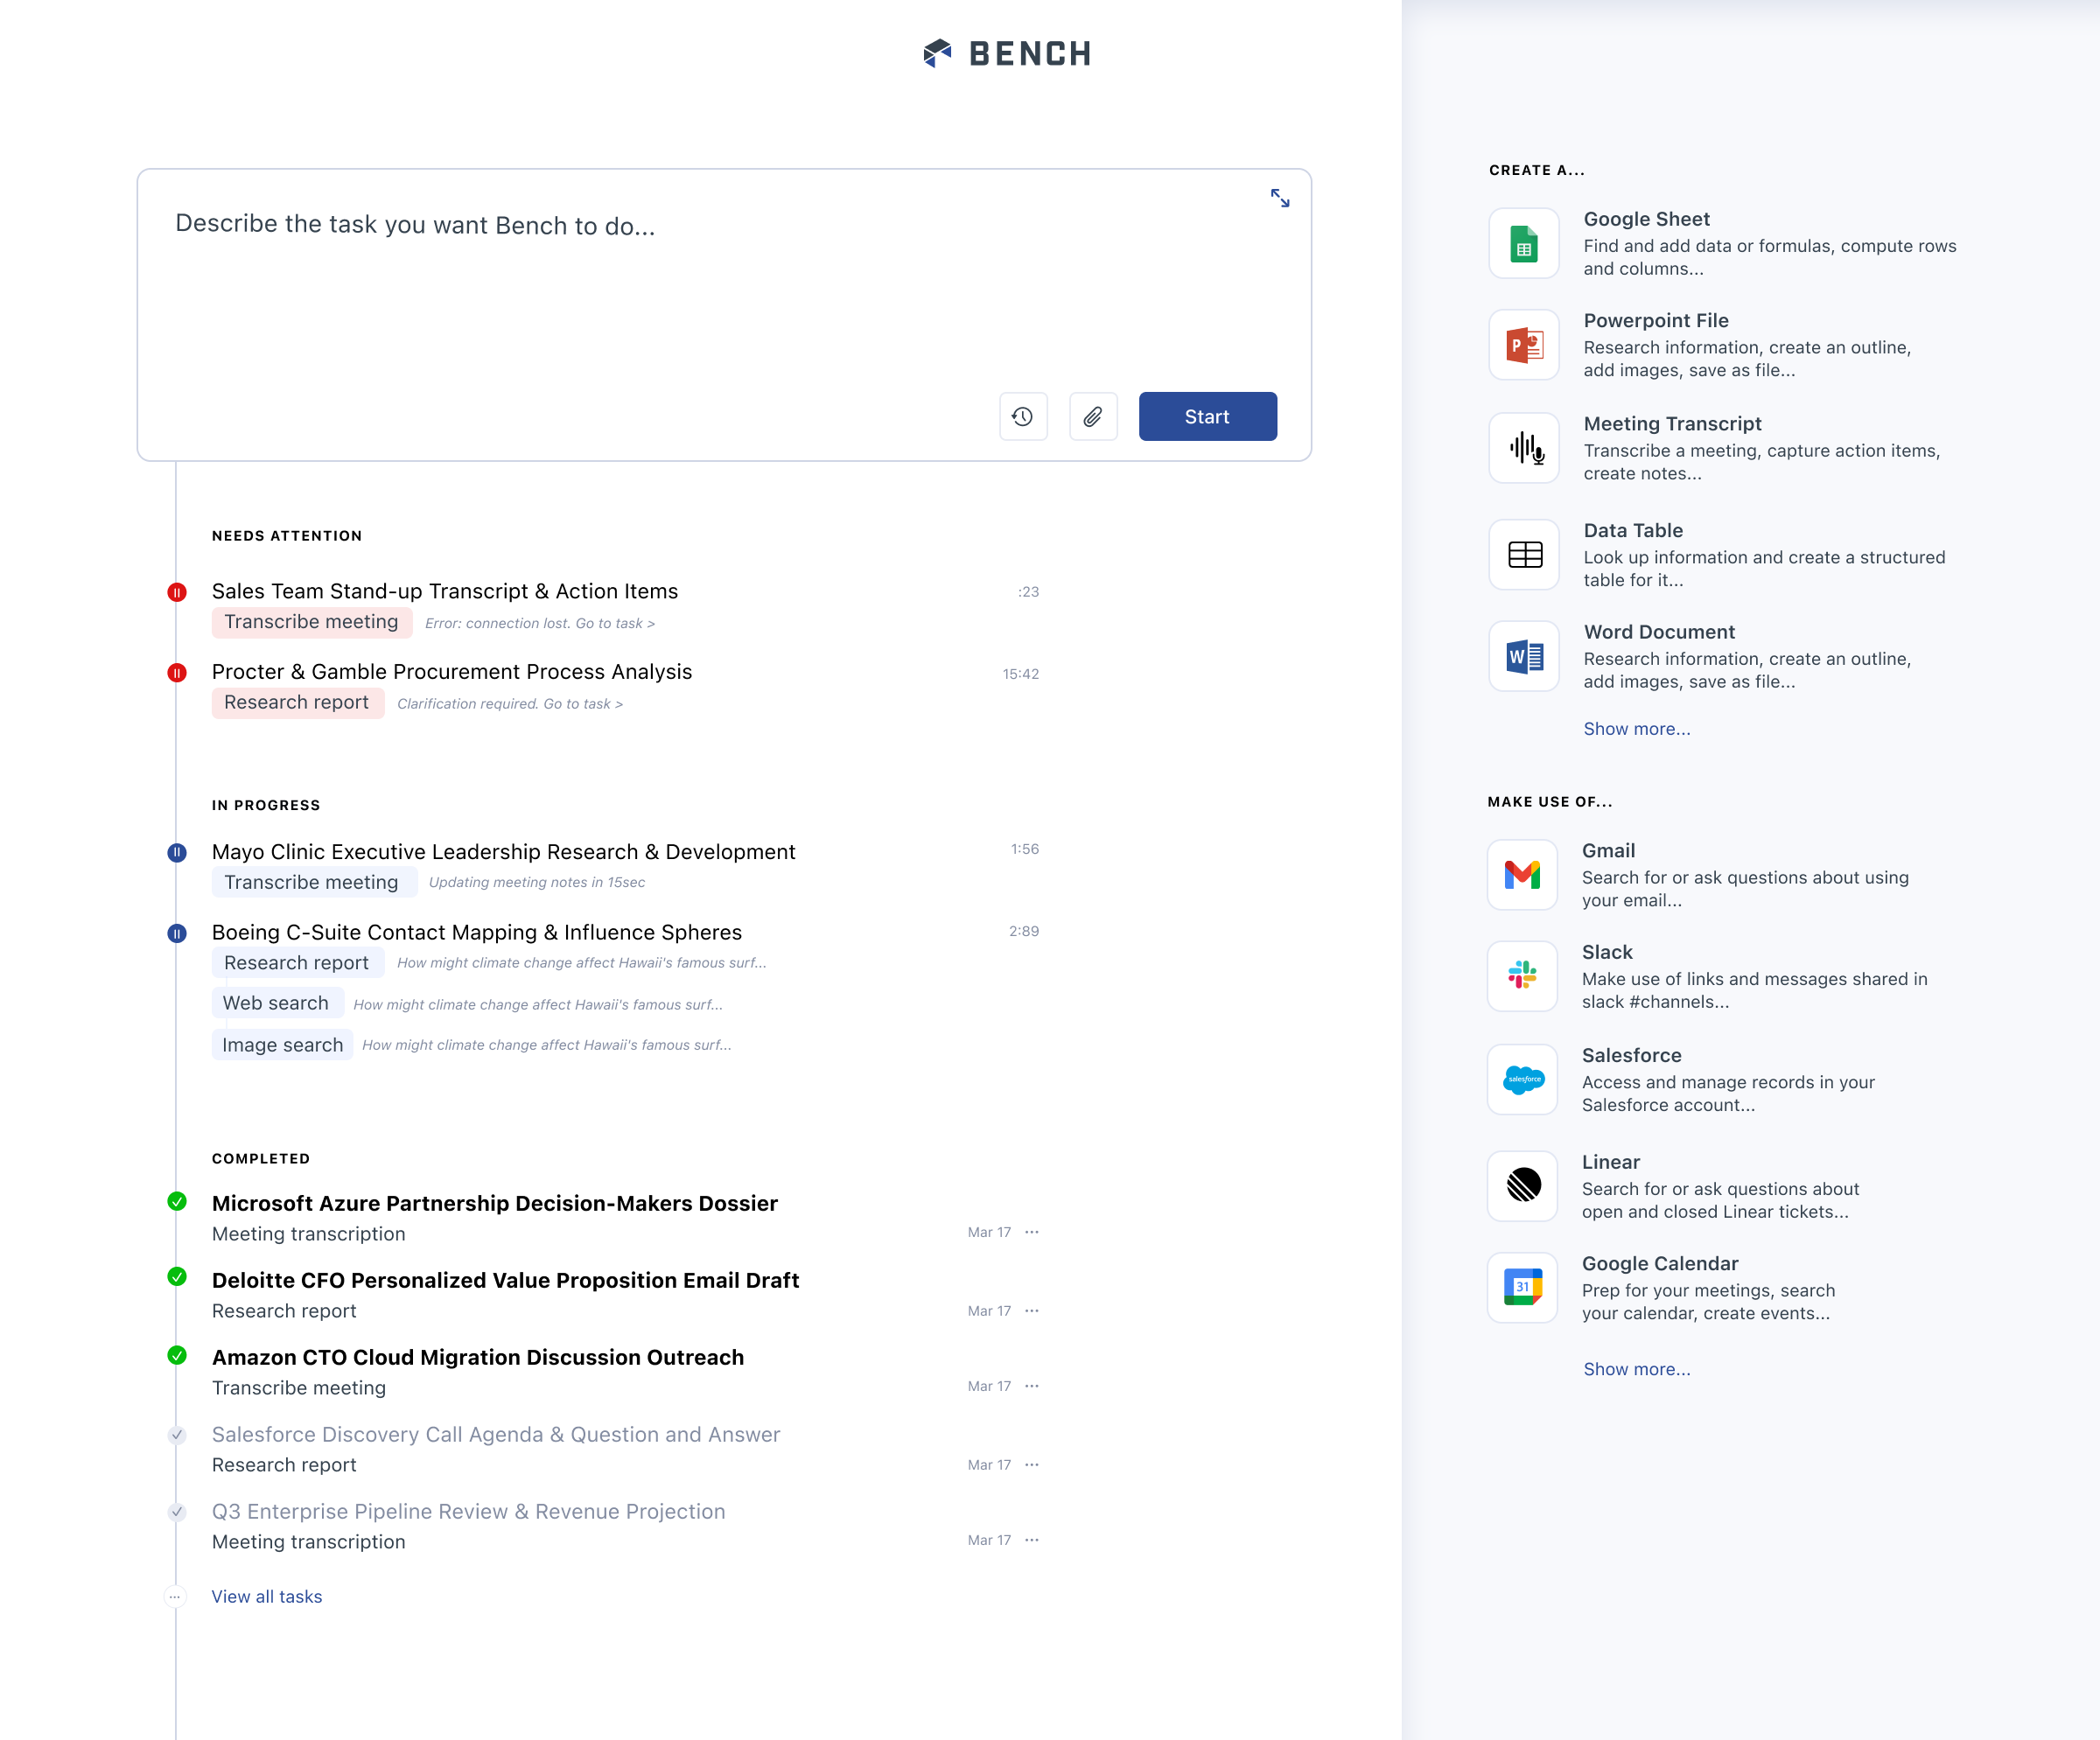Click gray check for Q3 Enterprise Pipeline
Image resolution: width=2100 pixels, height=1740 pixels.
tap(177, 1512)
